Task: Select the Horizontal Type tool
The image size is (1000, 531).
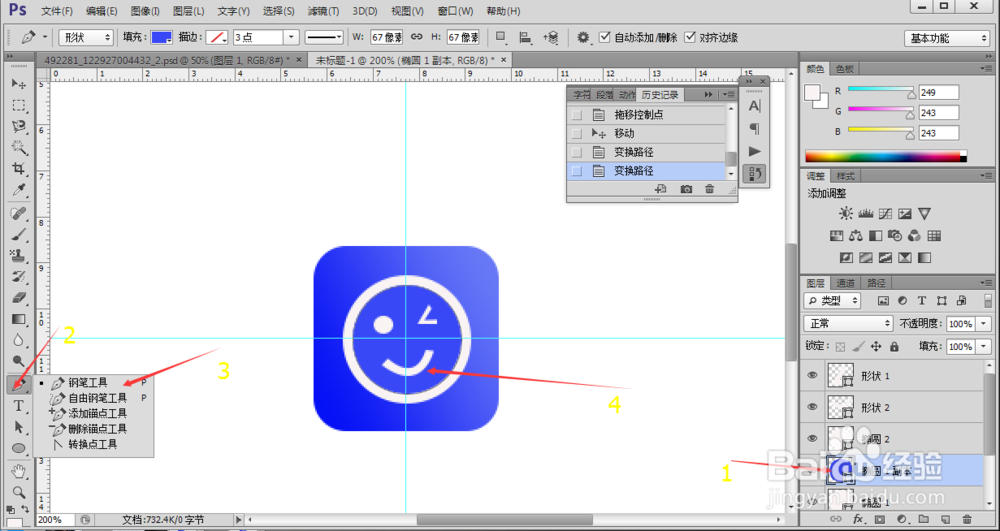Action: pyautogui.click(x=18, y=406)
